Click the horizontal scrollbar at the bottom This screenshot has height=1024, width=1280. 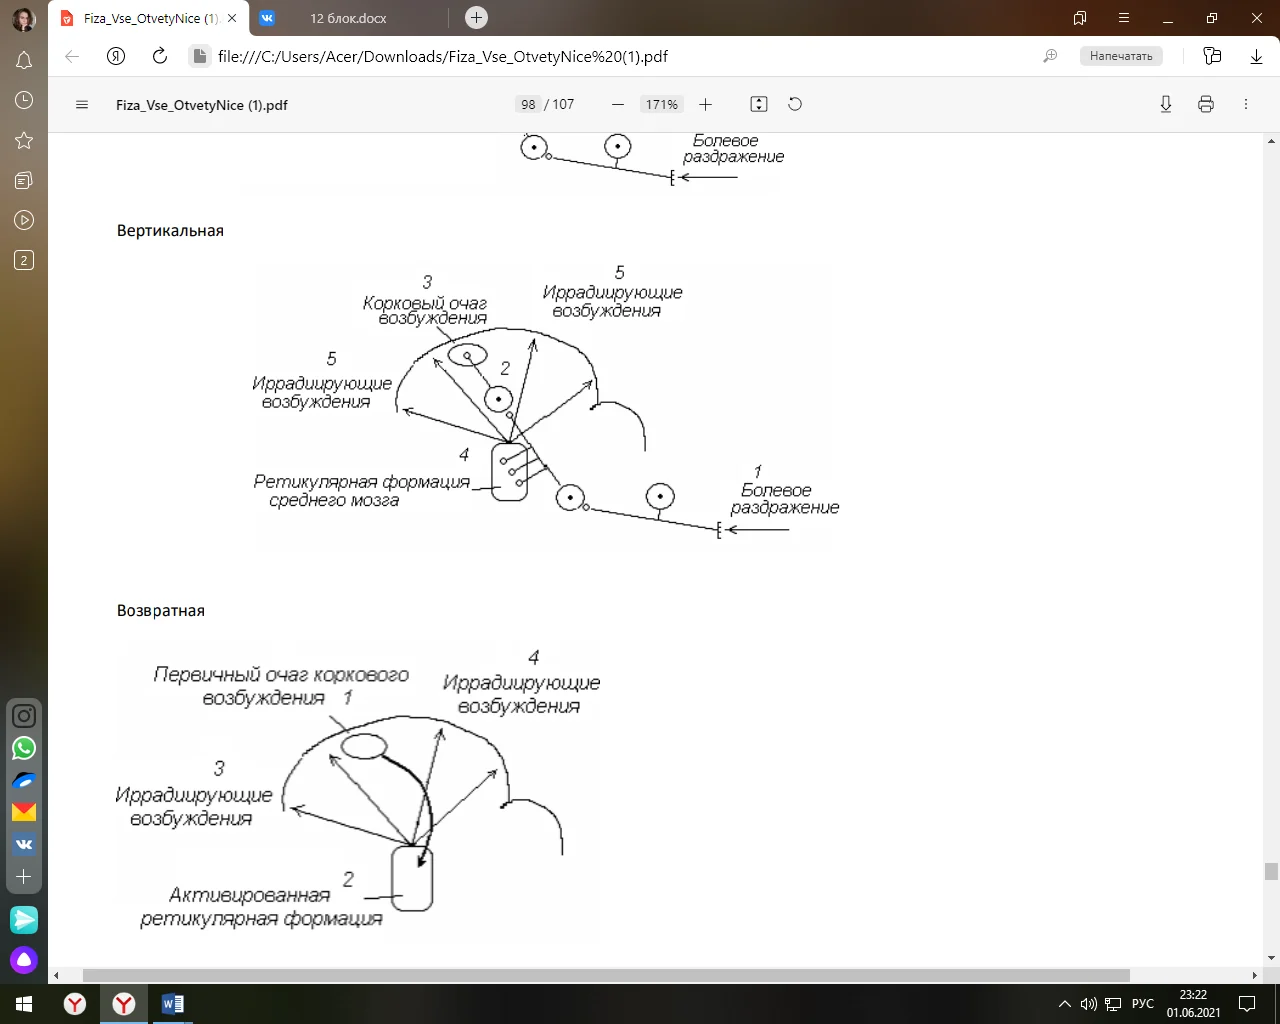point(606,975)
